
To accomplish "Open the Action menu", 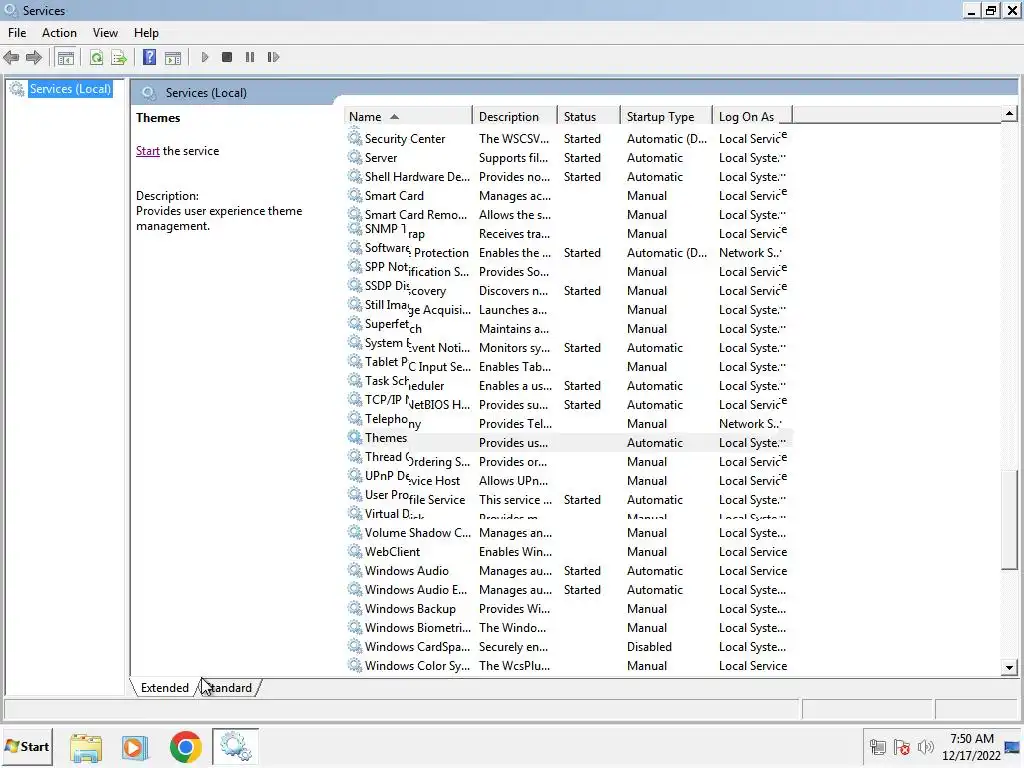I will pyautogui.click(x=59, y=33).
